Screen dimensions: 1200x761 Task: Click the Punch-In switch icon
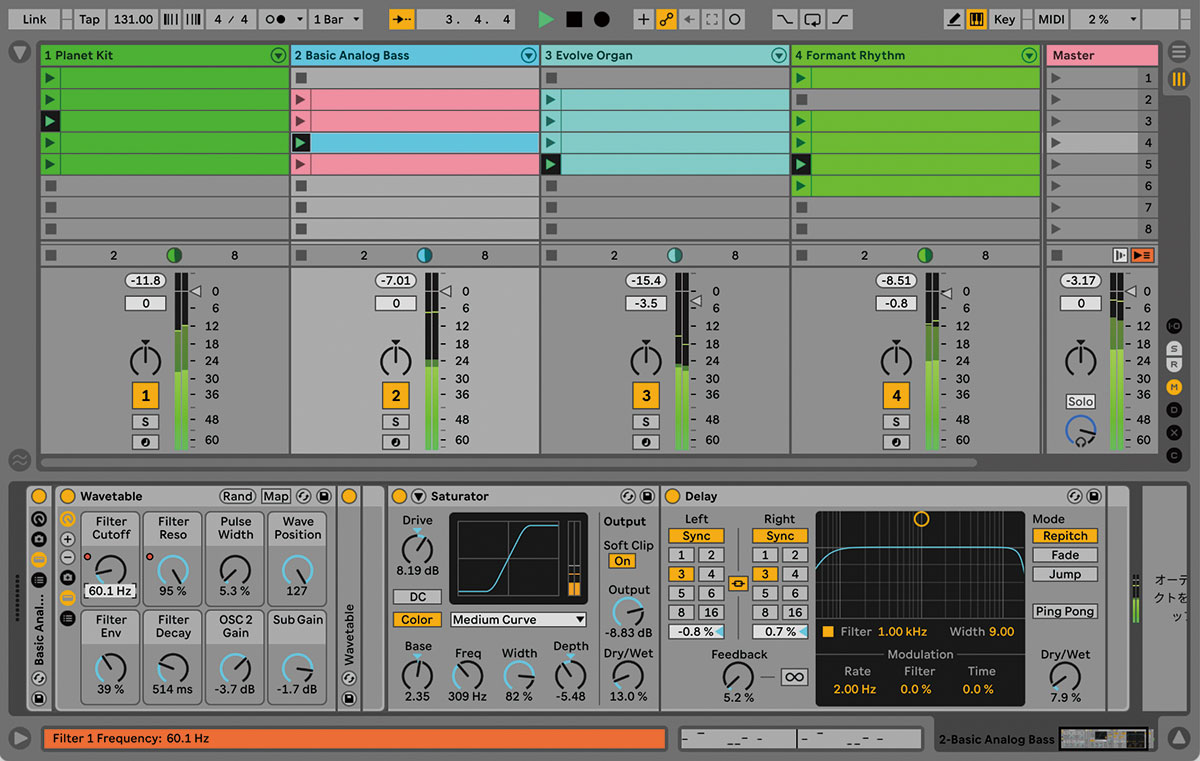(785, 19)
